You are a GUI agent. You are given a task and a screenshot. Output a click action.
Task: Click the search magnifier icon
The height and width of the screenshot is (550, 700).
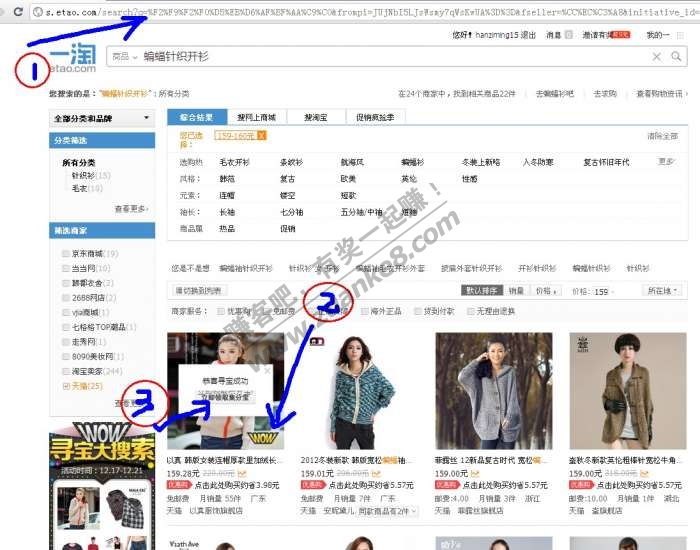click(x=676, y=56)
